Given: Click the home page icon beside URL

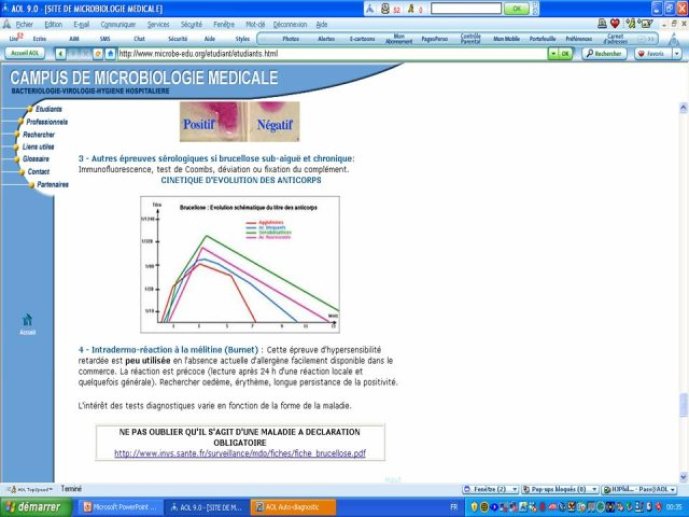Looking at the screenshot, I should coord(110,54).
